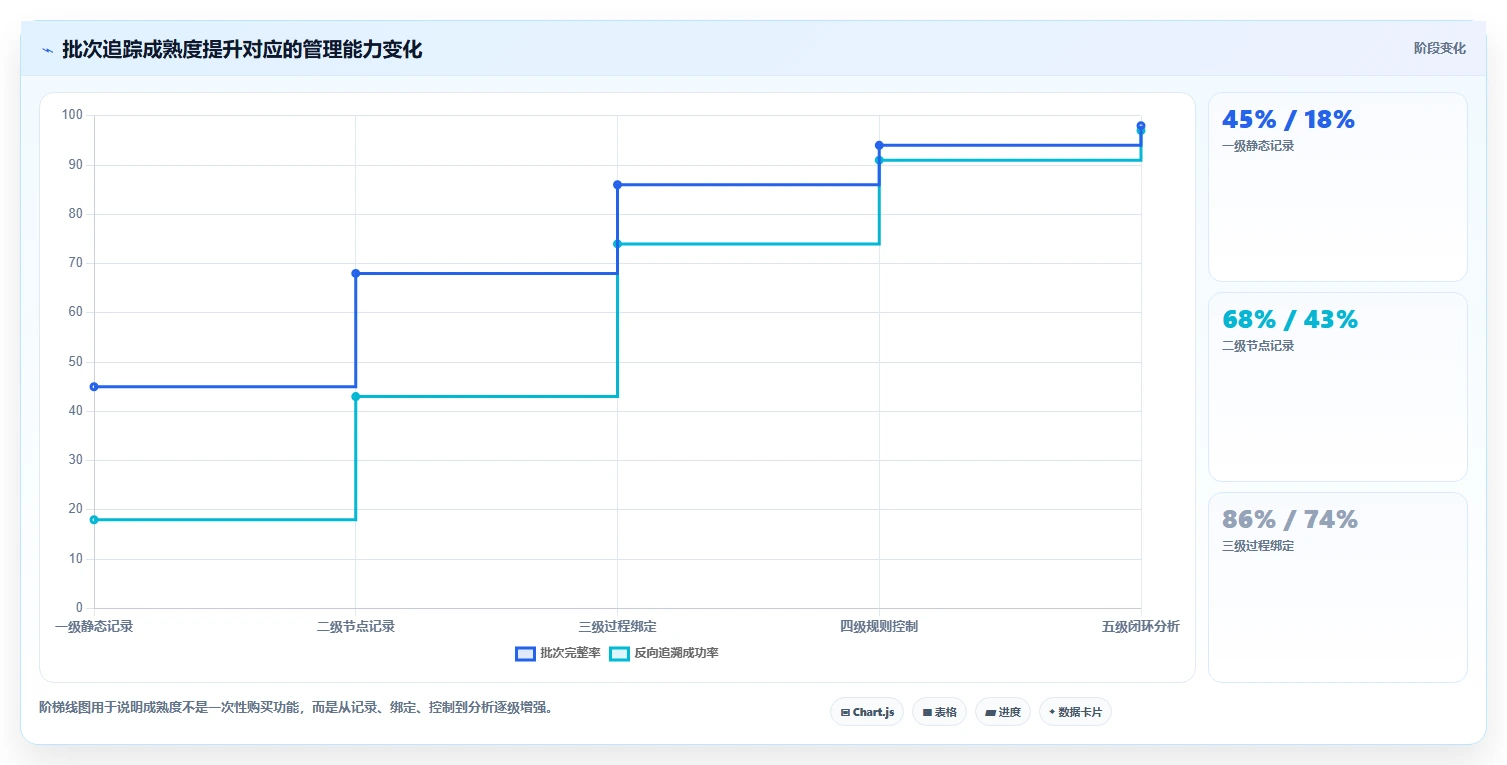Open the 45% / 18% 一级静态记录 card
1507x765 pixels.
1338,187
